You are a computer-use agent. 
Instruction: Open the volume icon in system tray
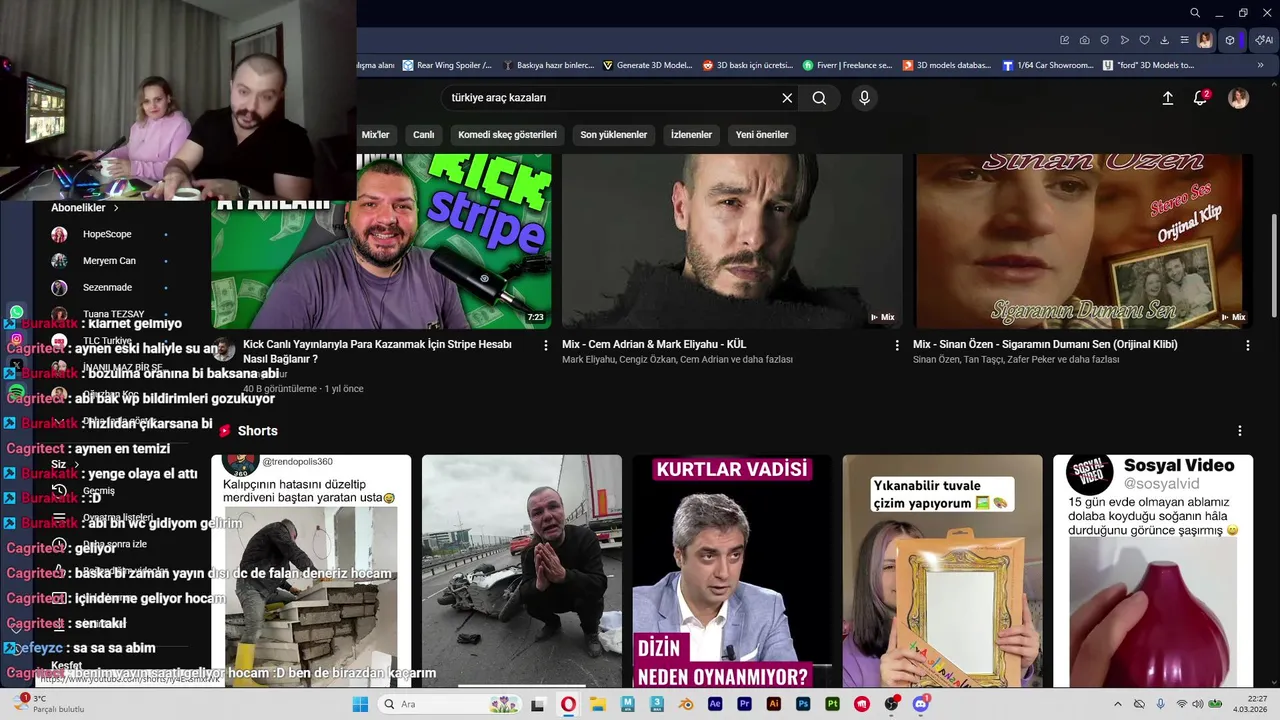[x=1199, y=704]
